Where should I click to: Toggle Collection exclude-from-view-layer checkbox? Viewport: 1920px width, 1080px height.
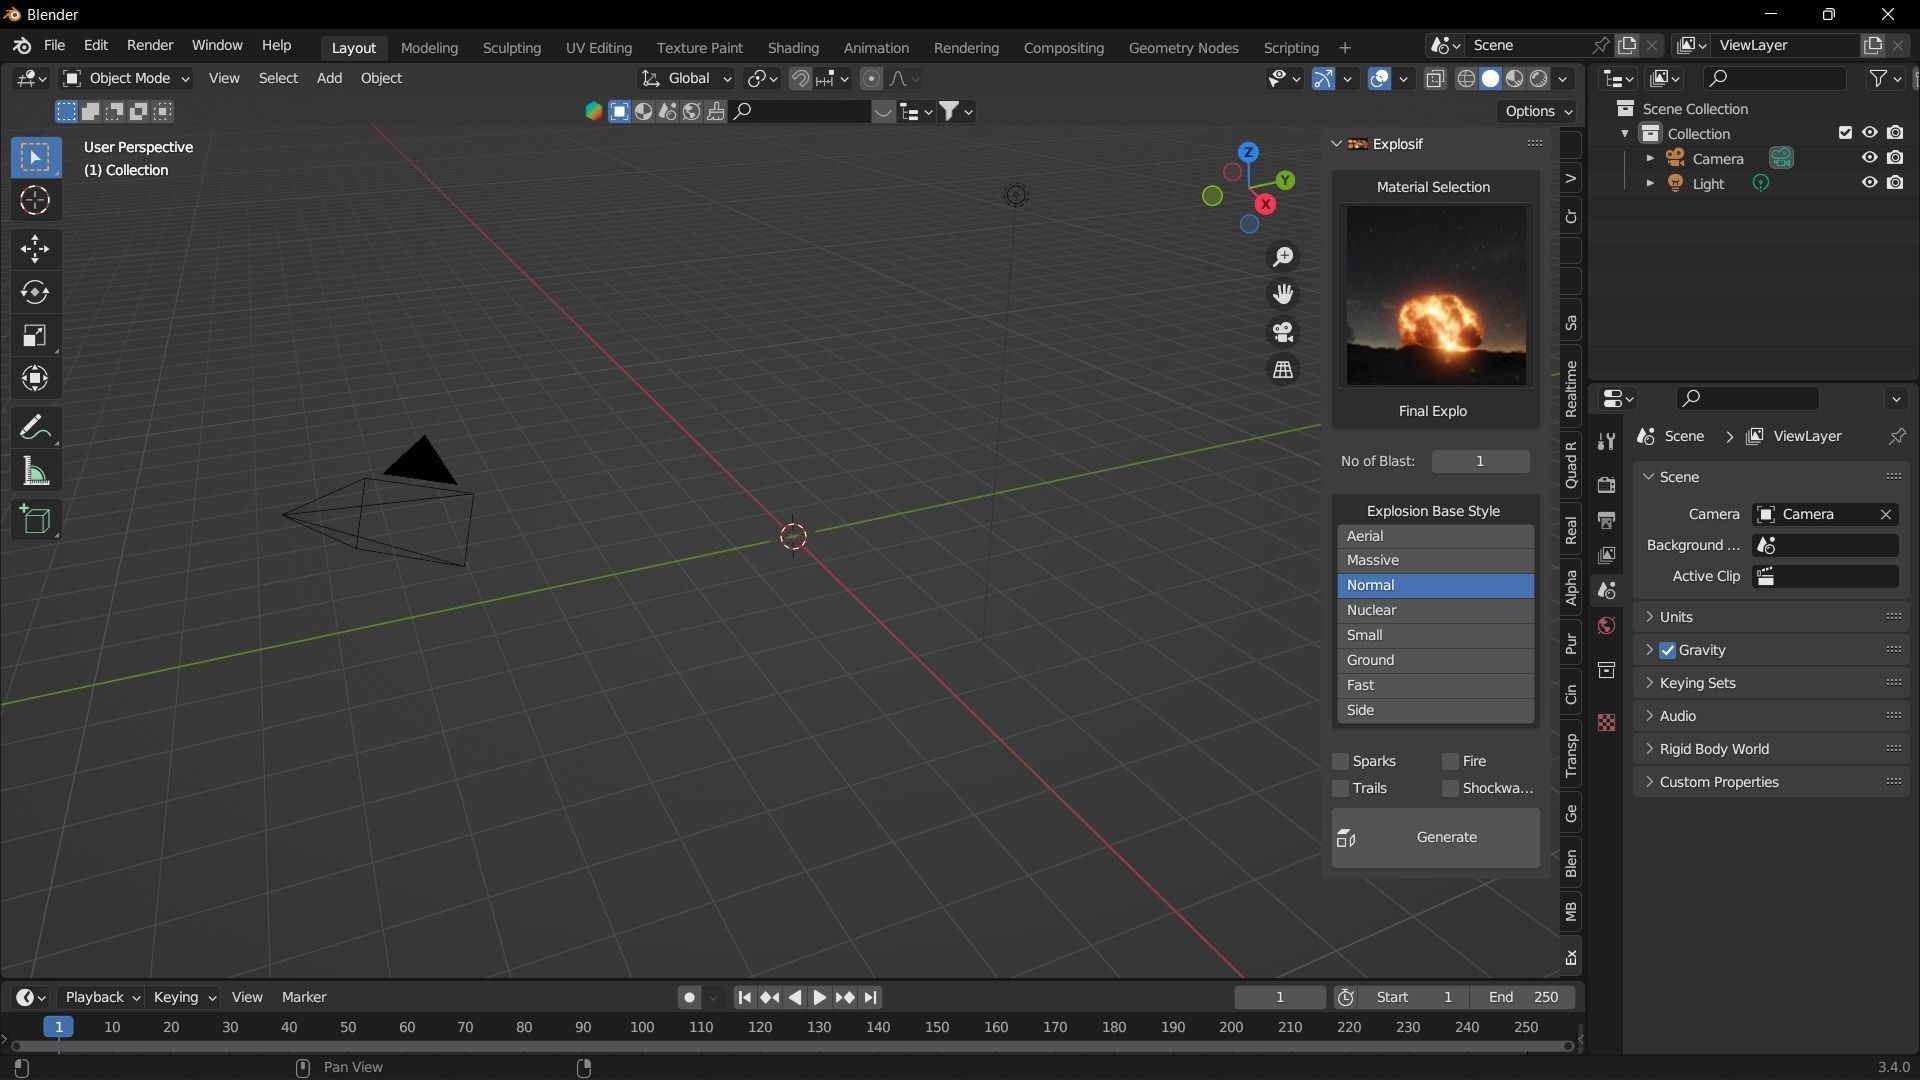point(1845,133)
